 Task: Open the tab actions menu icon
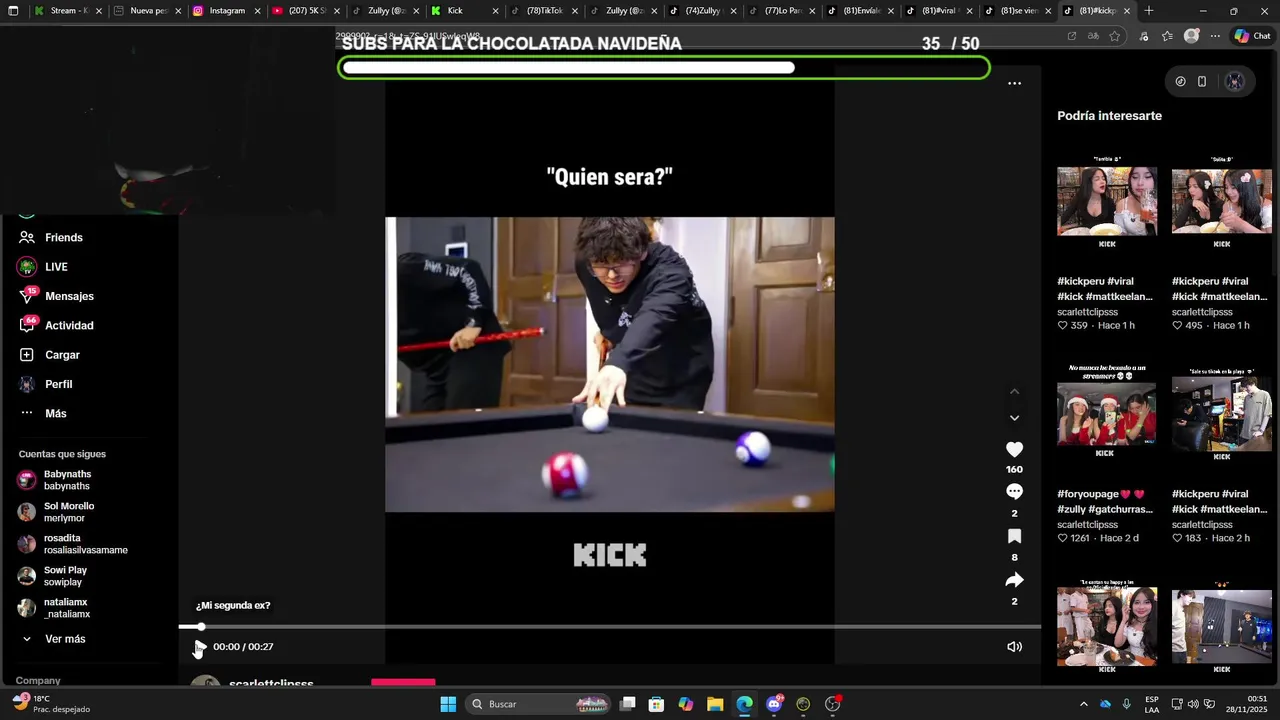(x=13, y=11)
